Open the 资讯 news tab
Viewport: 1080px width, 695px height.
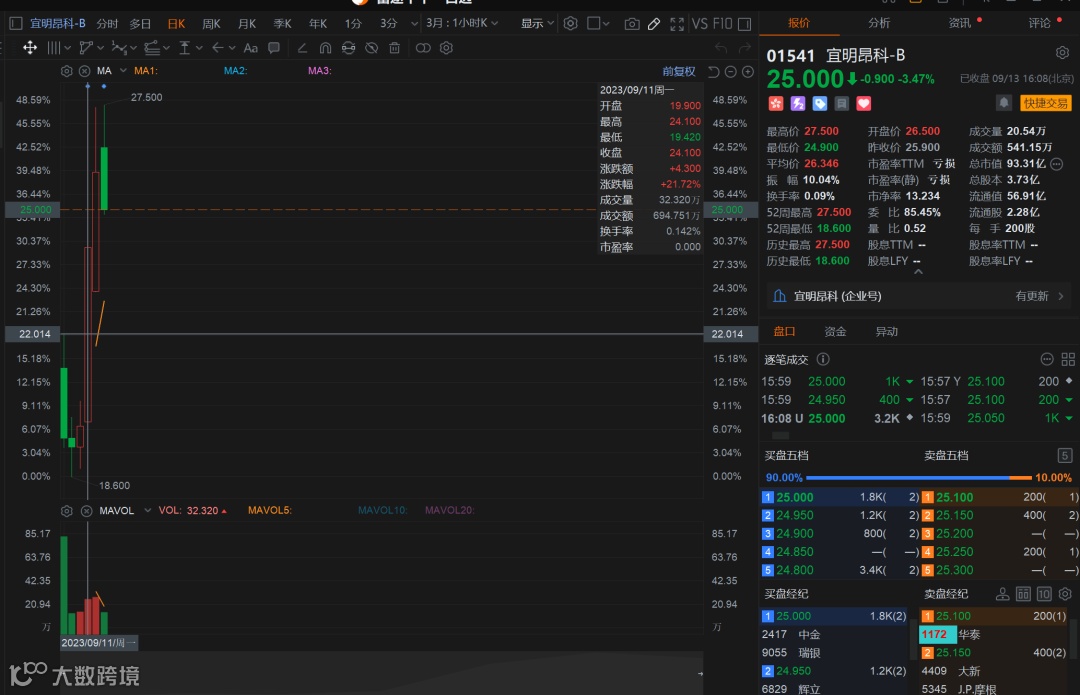pos(959,23)
